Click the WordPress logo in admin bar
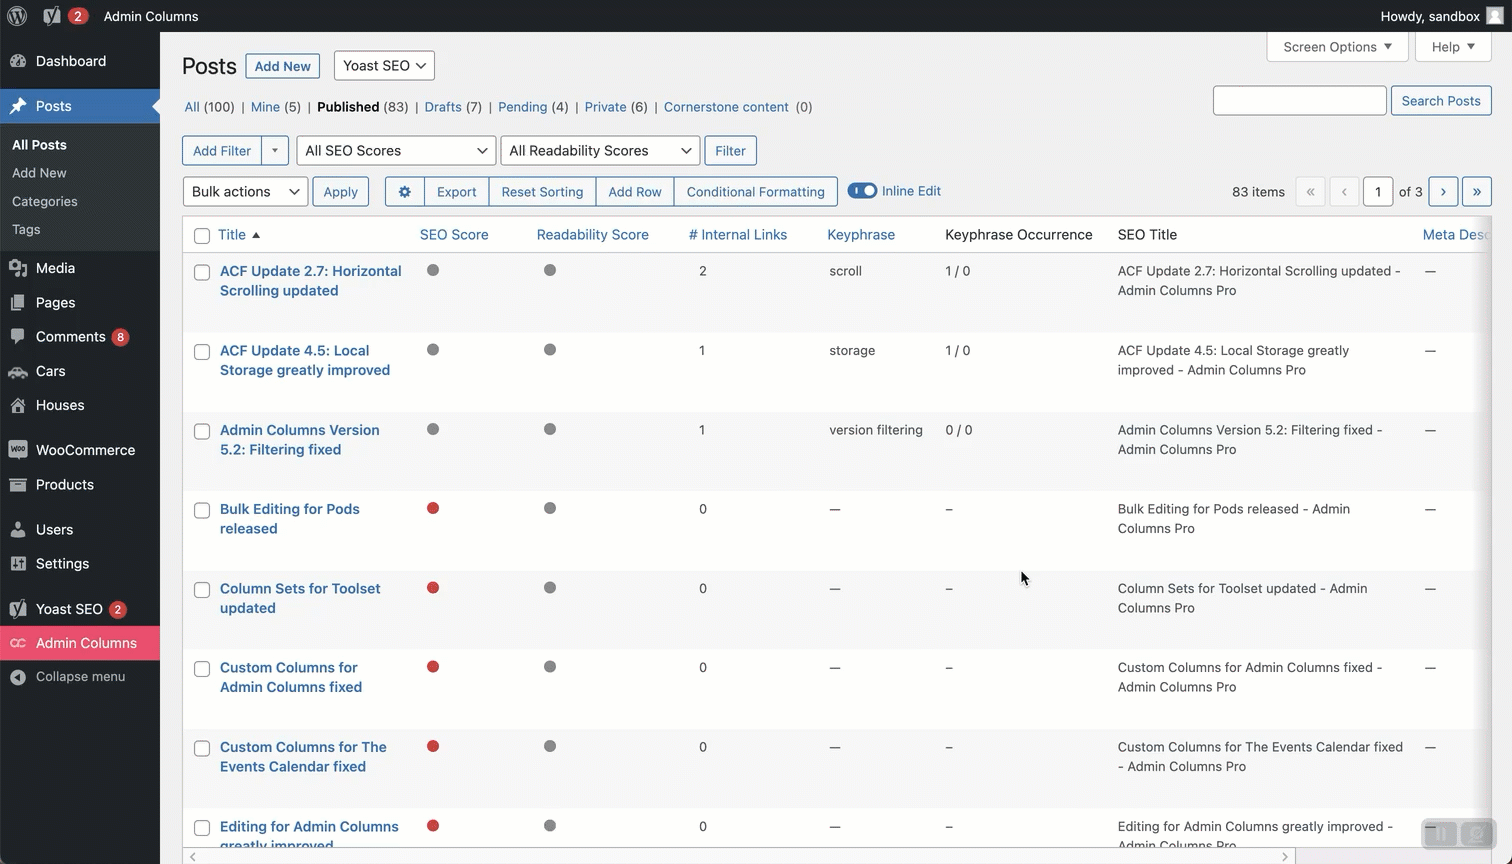The image size is (1512, 864). [17, 16]
